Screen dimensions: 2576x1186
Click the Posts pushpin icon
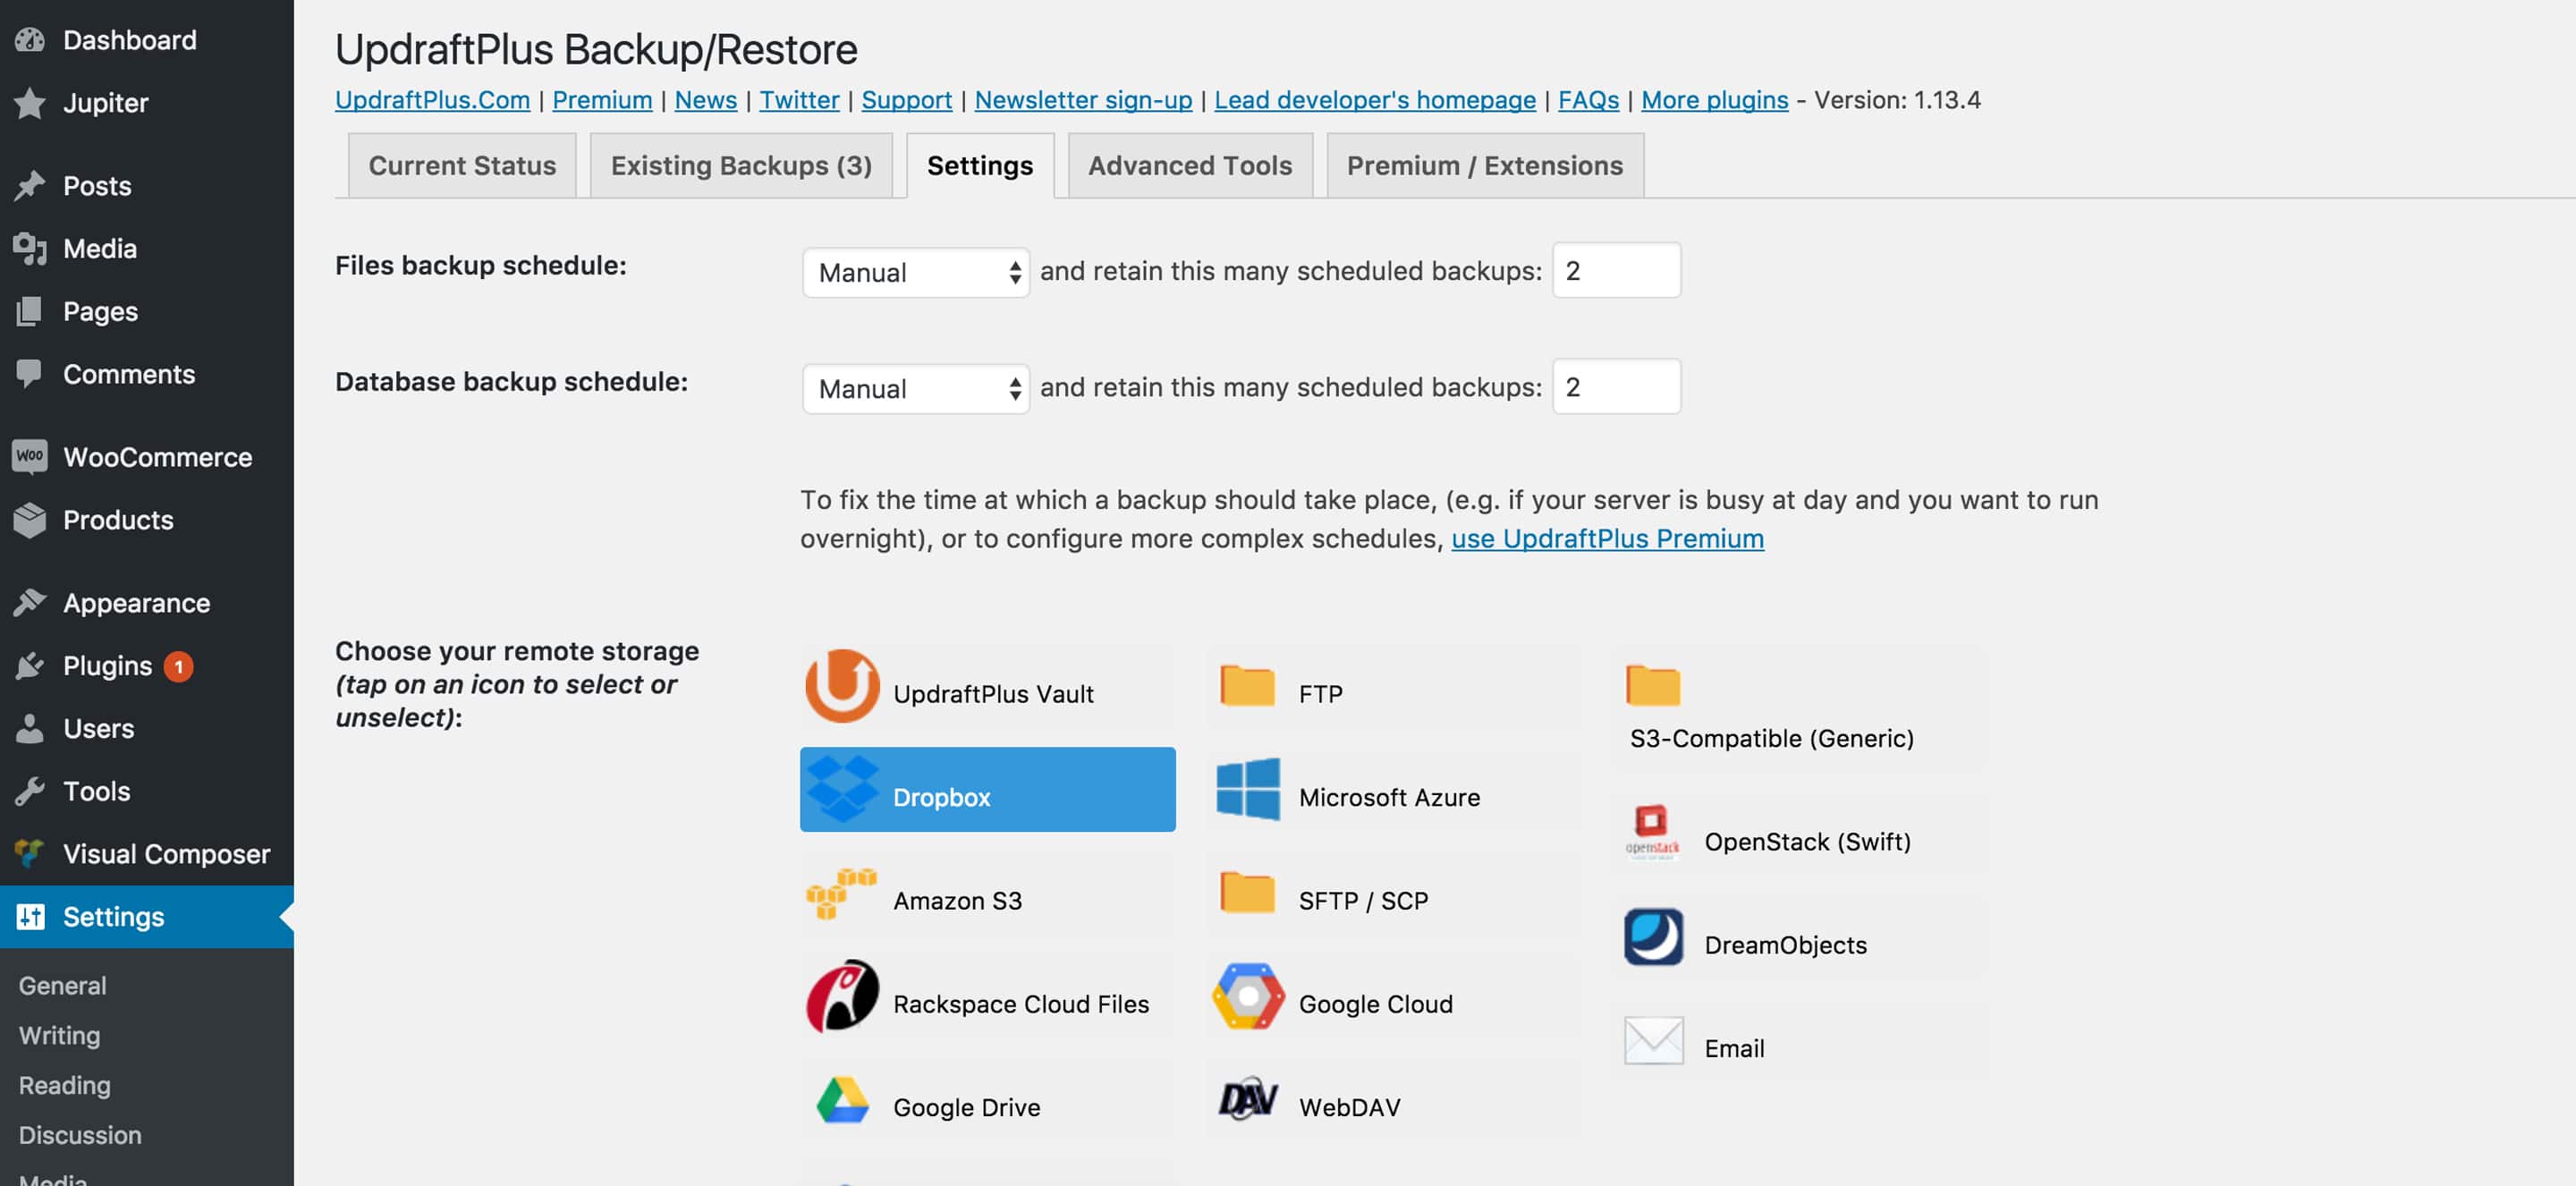pos(30,185)
